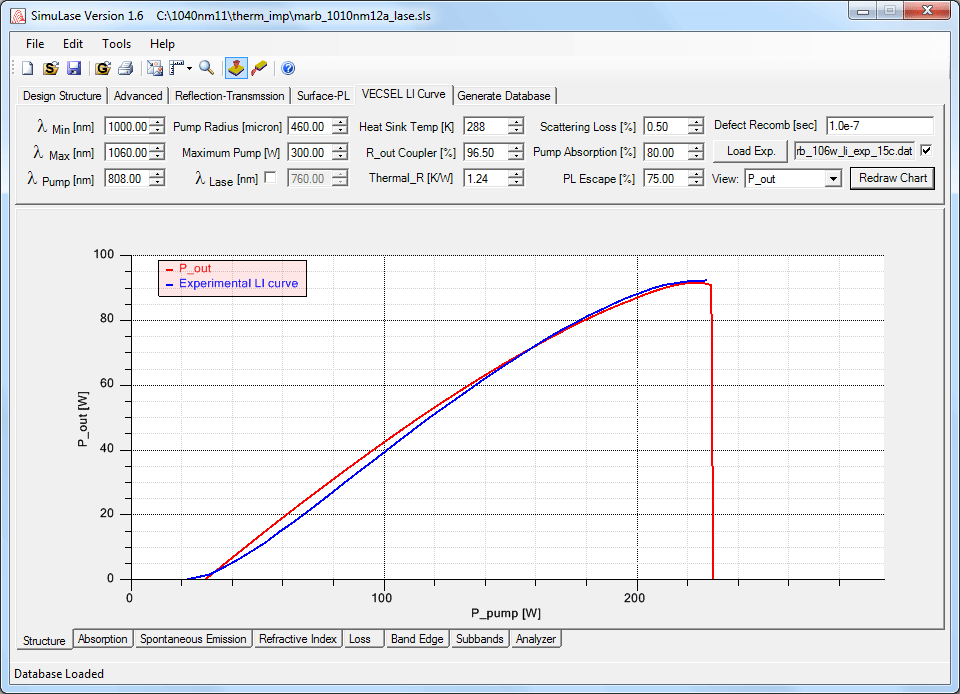Click the ruler scale icon
The width and height of the screenshot is (960, 694).
[x=177, y=68]
